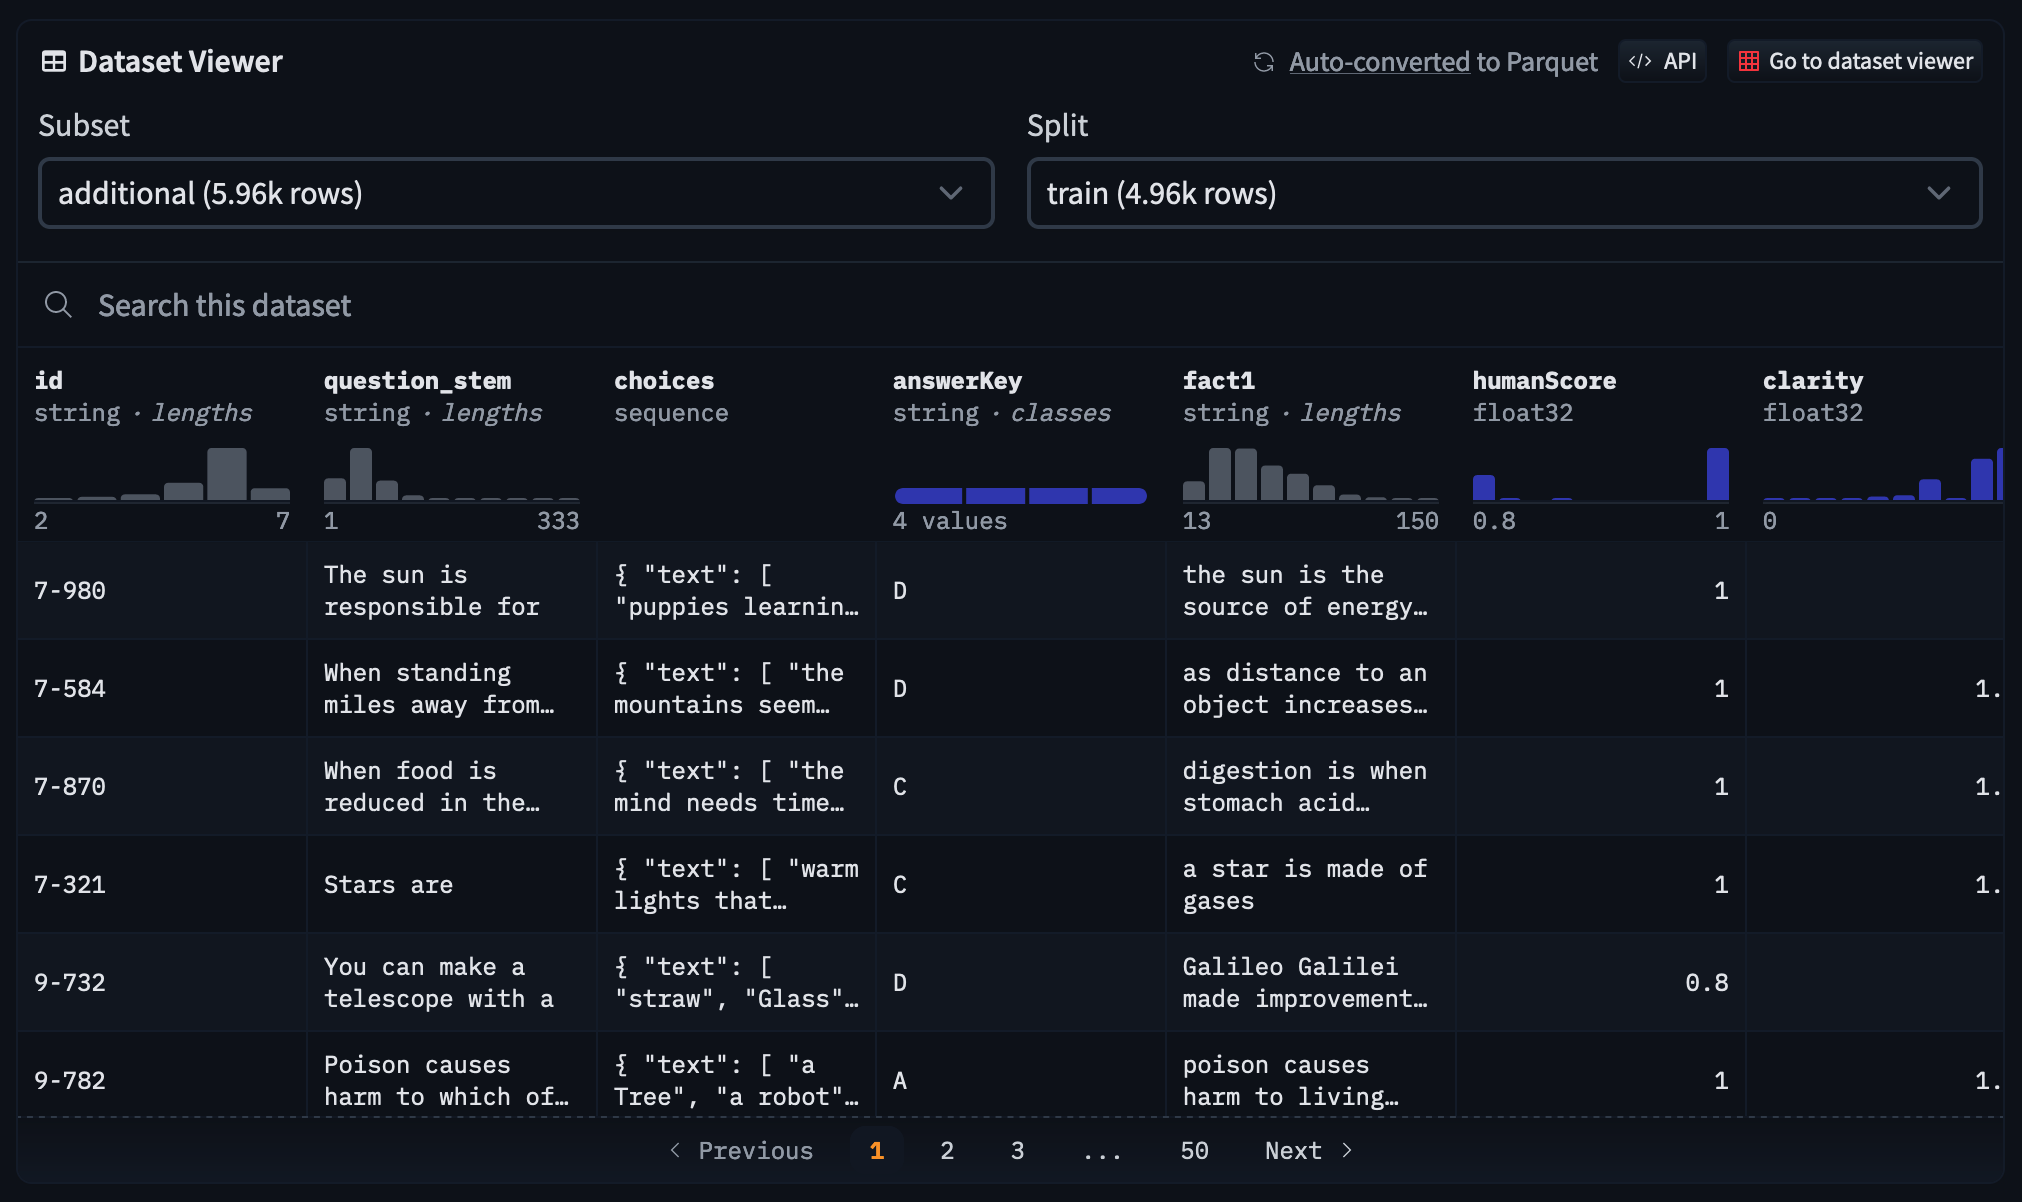Open the API panel
2022x1202 pixels.
pyautogui.click(x=1662, y=60)
